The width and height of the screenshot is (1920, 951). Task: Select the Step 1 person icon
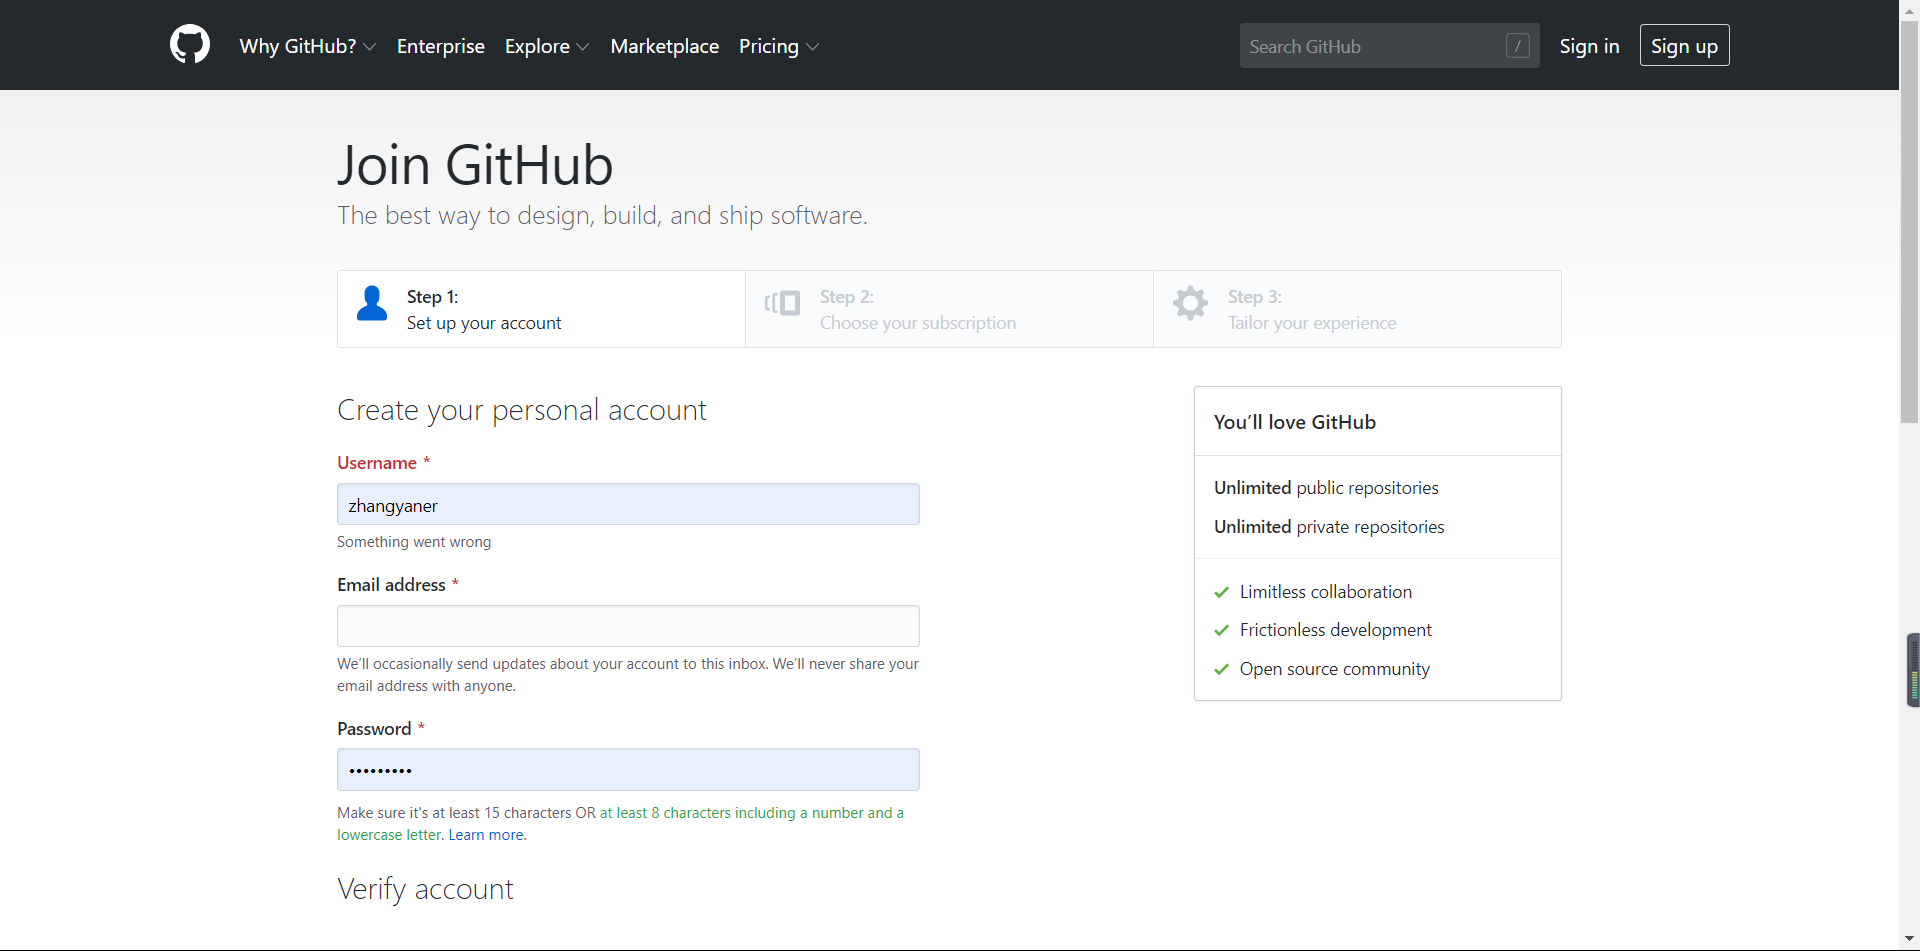coord(371,303)
